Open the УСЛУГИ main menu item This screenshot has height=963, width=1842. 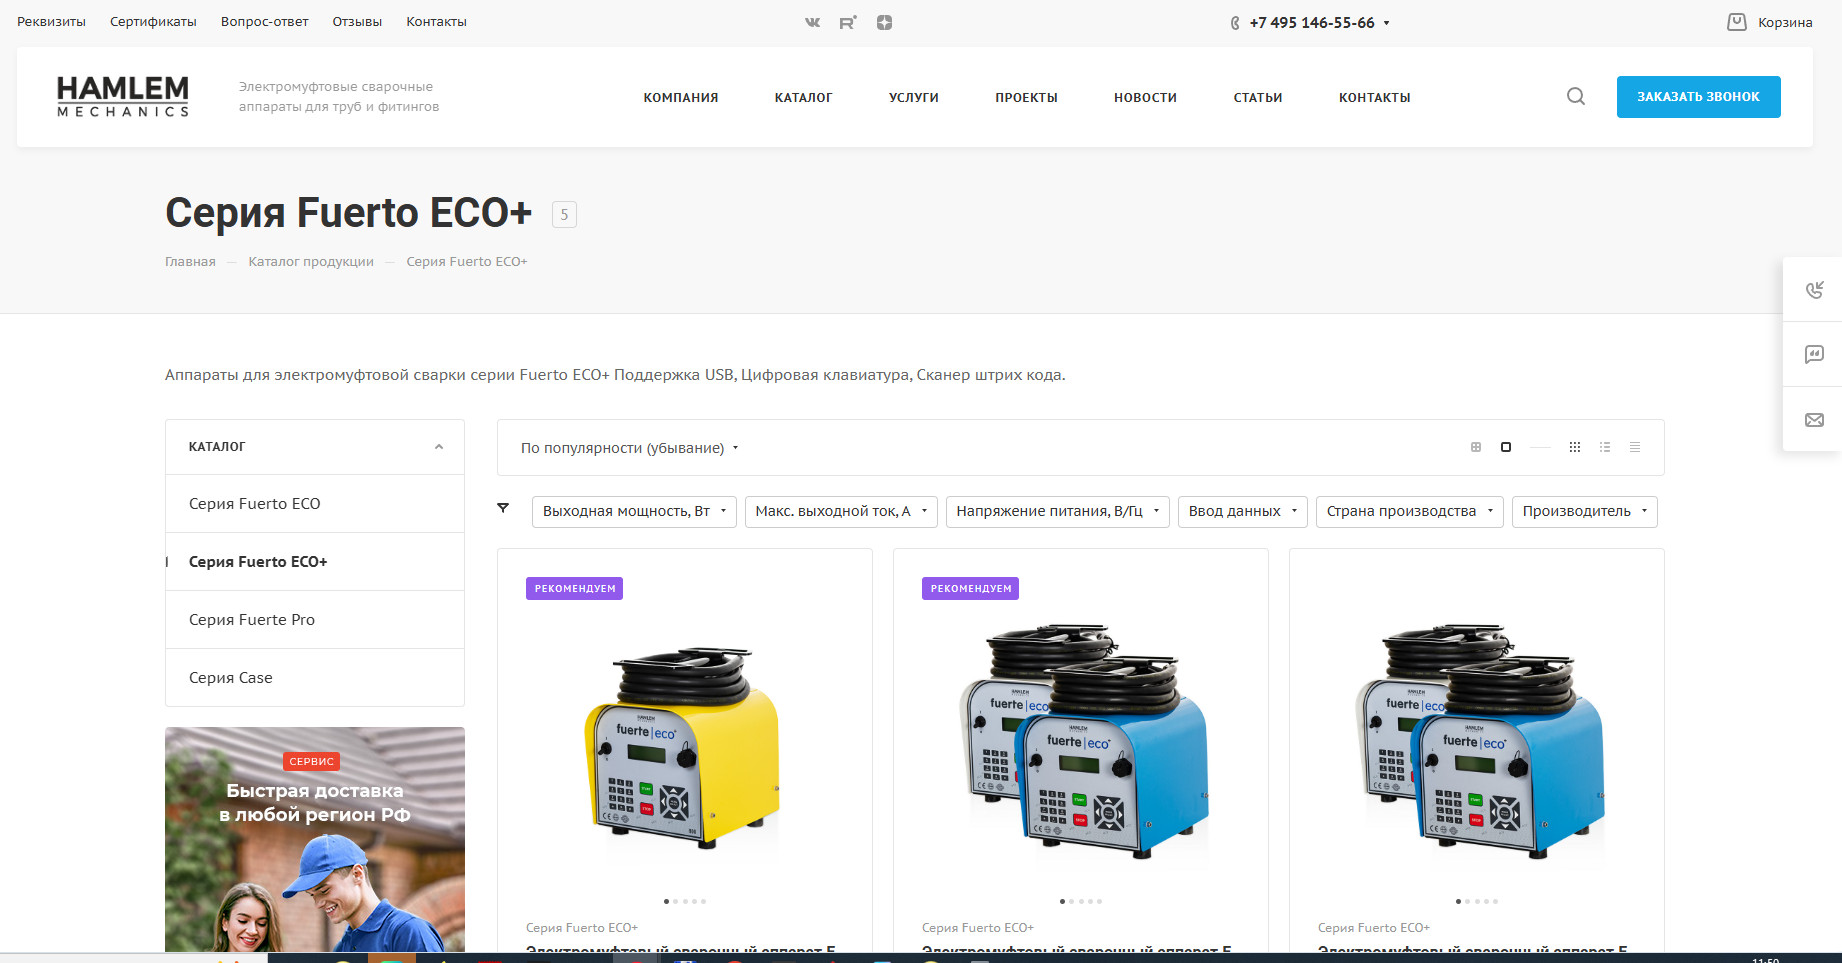coord(914,97)
